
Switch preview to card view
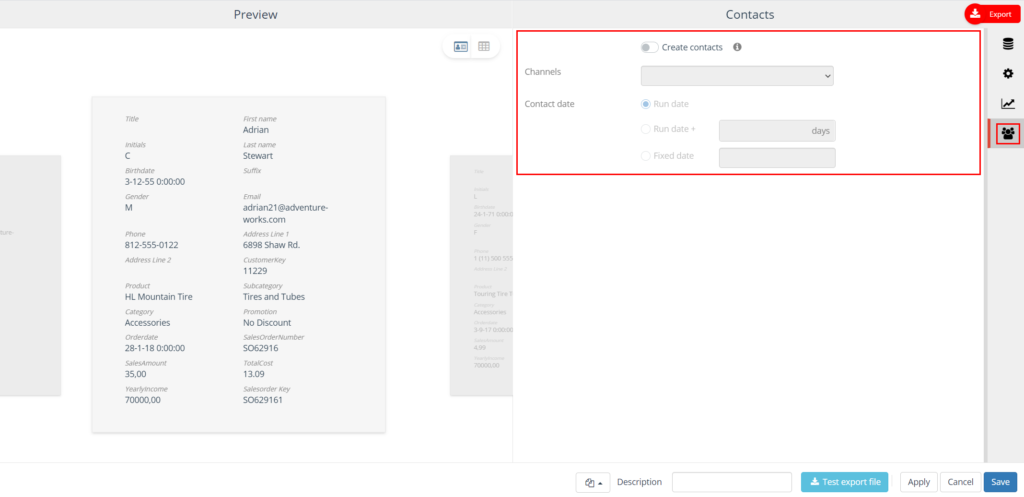point(461,46)
